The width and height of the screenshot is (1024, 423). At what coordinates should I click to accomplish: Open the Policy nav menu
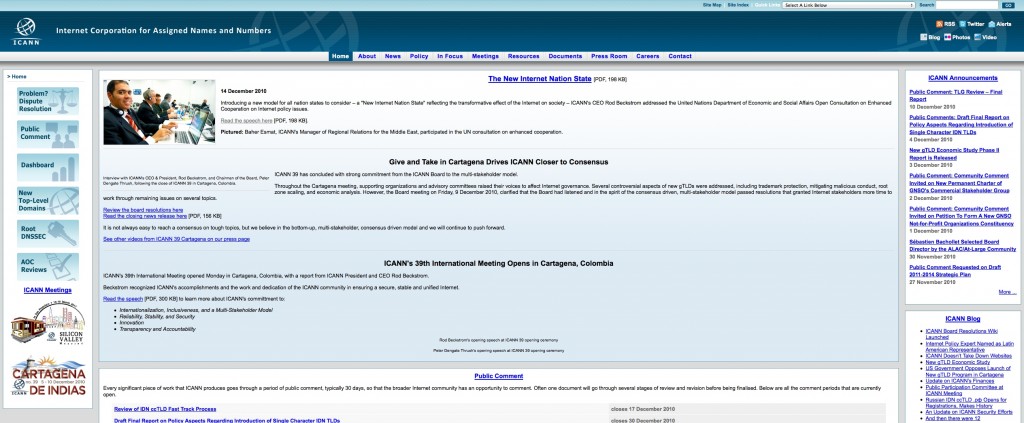[419, 56]
